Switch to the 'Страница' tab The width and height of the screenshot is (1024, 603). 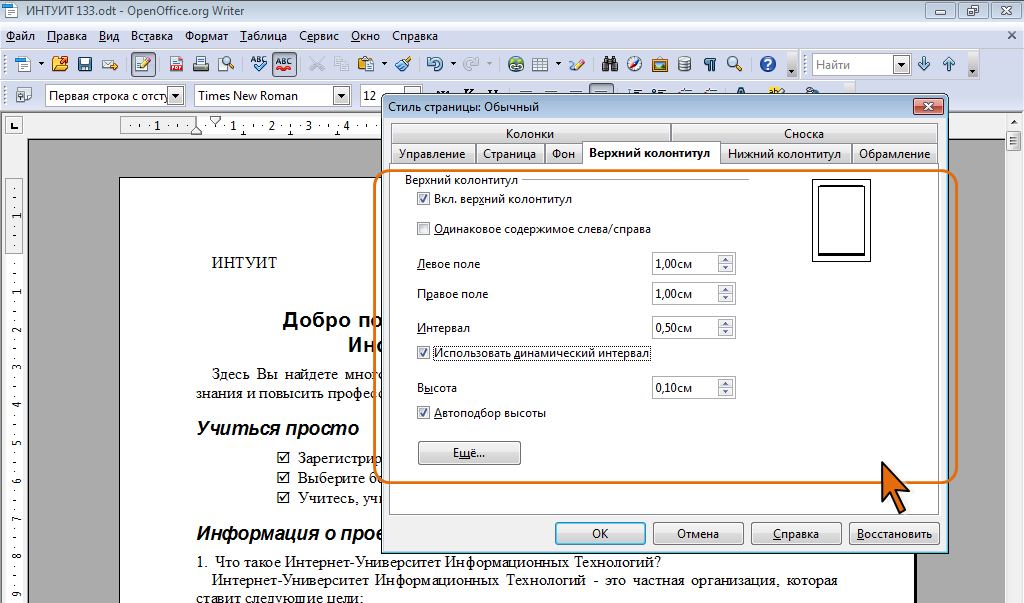(x=509, y=154)
